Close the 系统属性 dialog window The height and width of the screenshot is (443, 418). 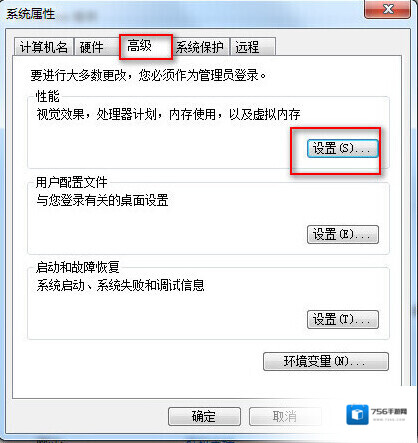(x=388, y=9)
